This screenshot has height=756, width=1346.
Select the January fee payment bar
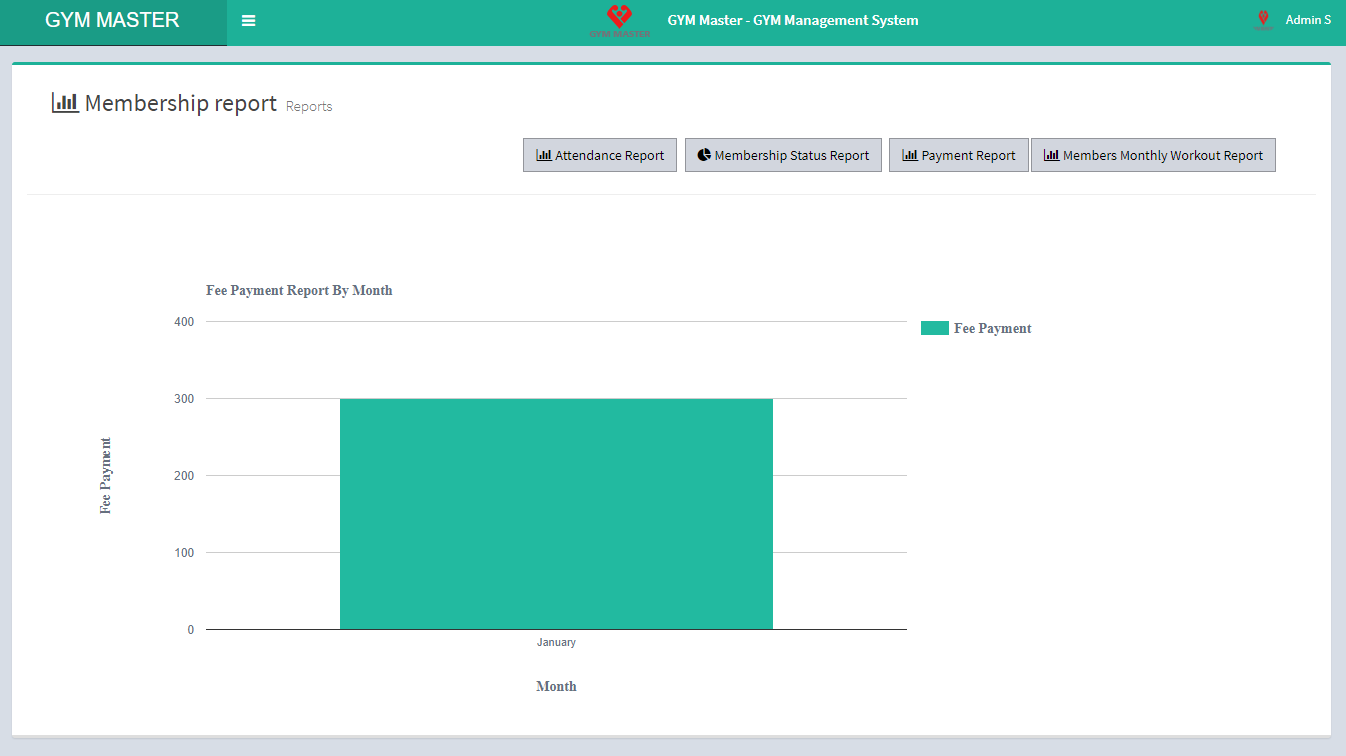(556, 513)
